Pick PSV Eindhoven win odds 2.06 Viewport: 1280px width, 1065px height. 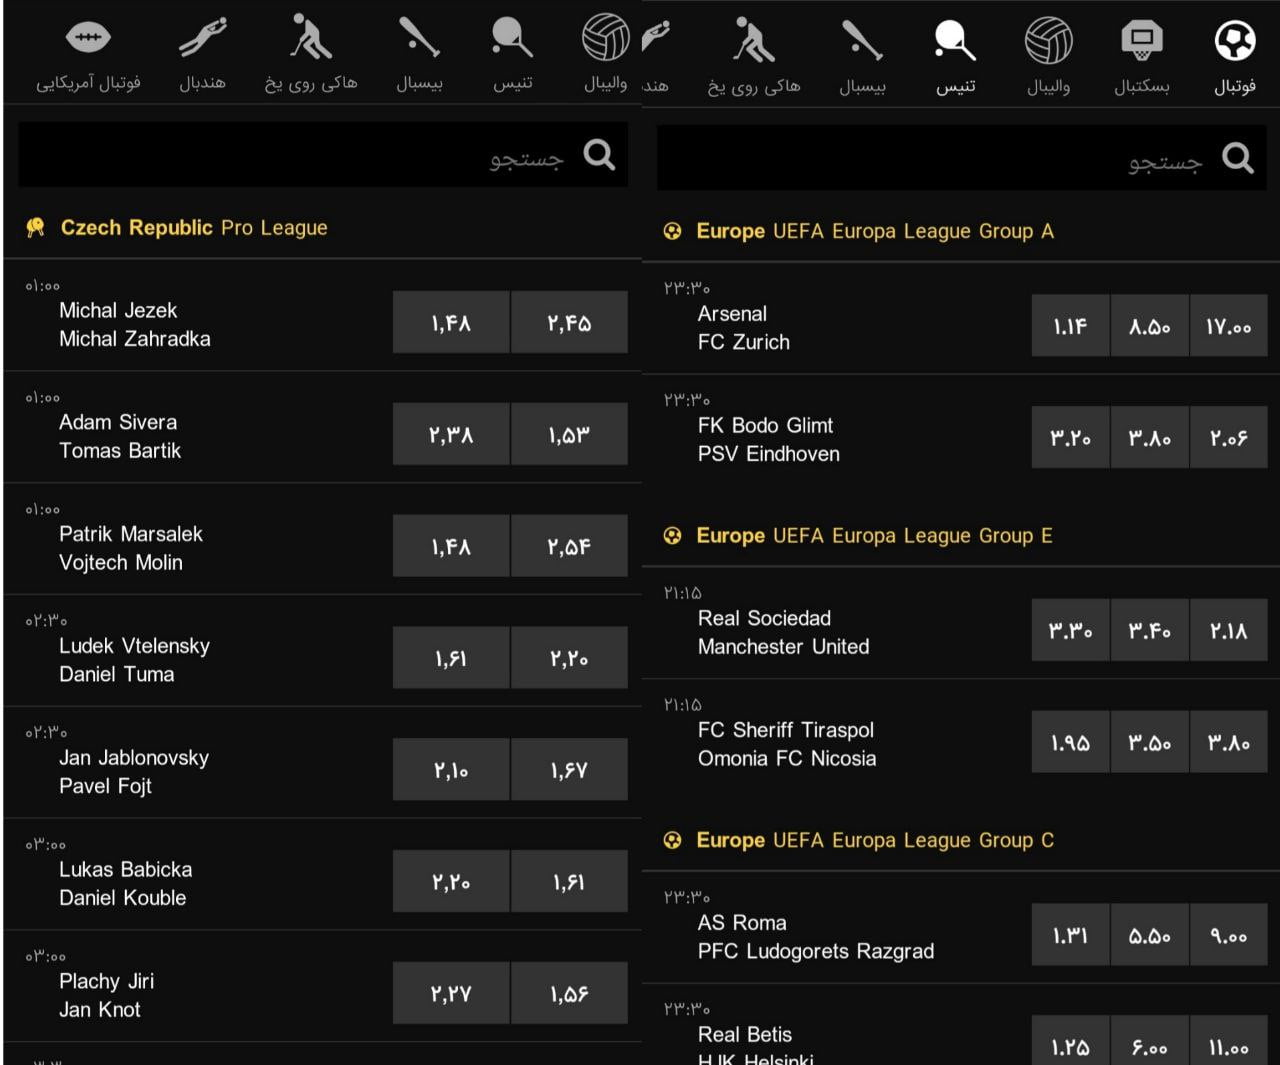1228,438
